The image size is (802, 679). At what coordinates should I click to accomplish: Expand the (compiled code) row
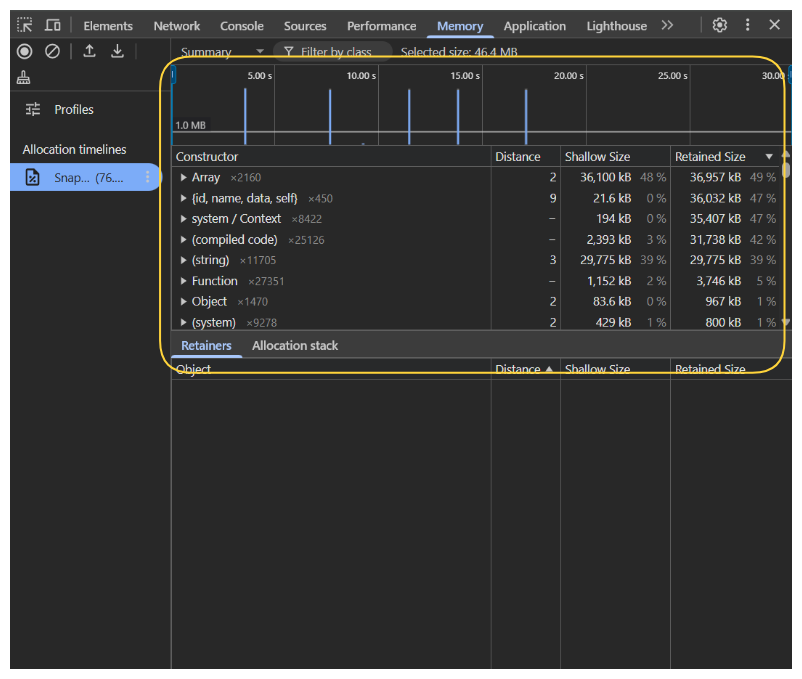point(183,240)
